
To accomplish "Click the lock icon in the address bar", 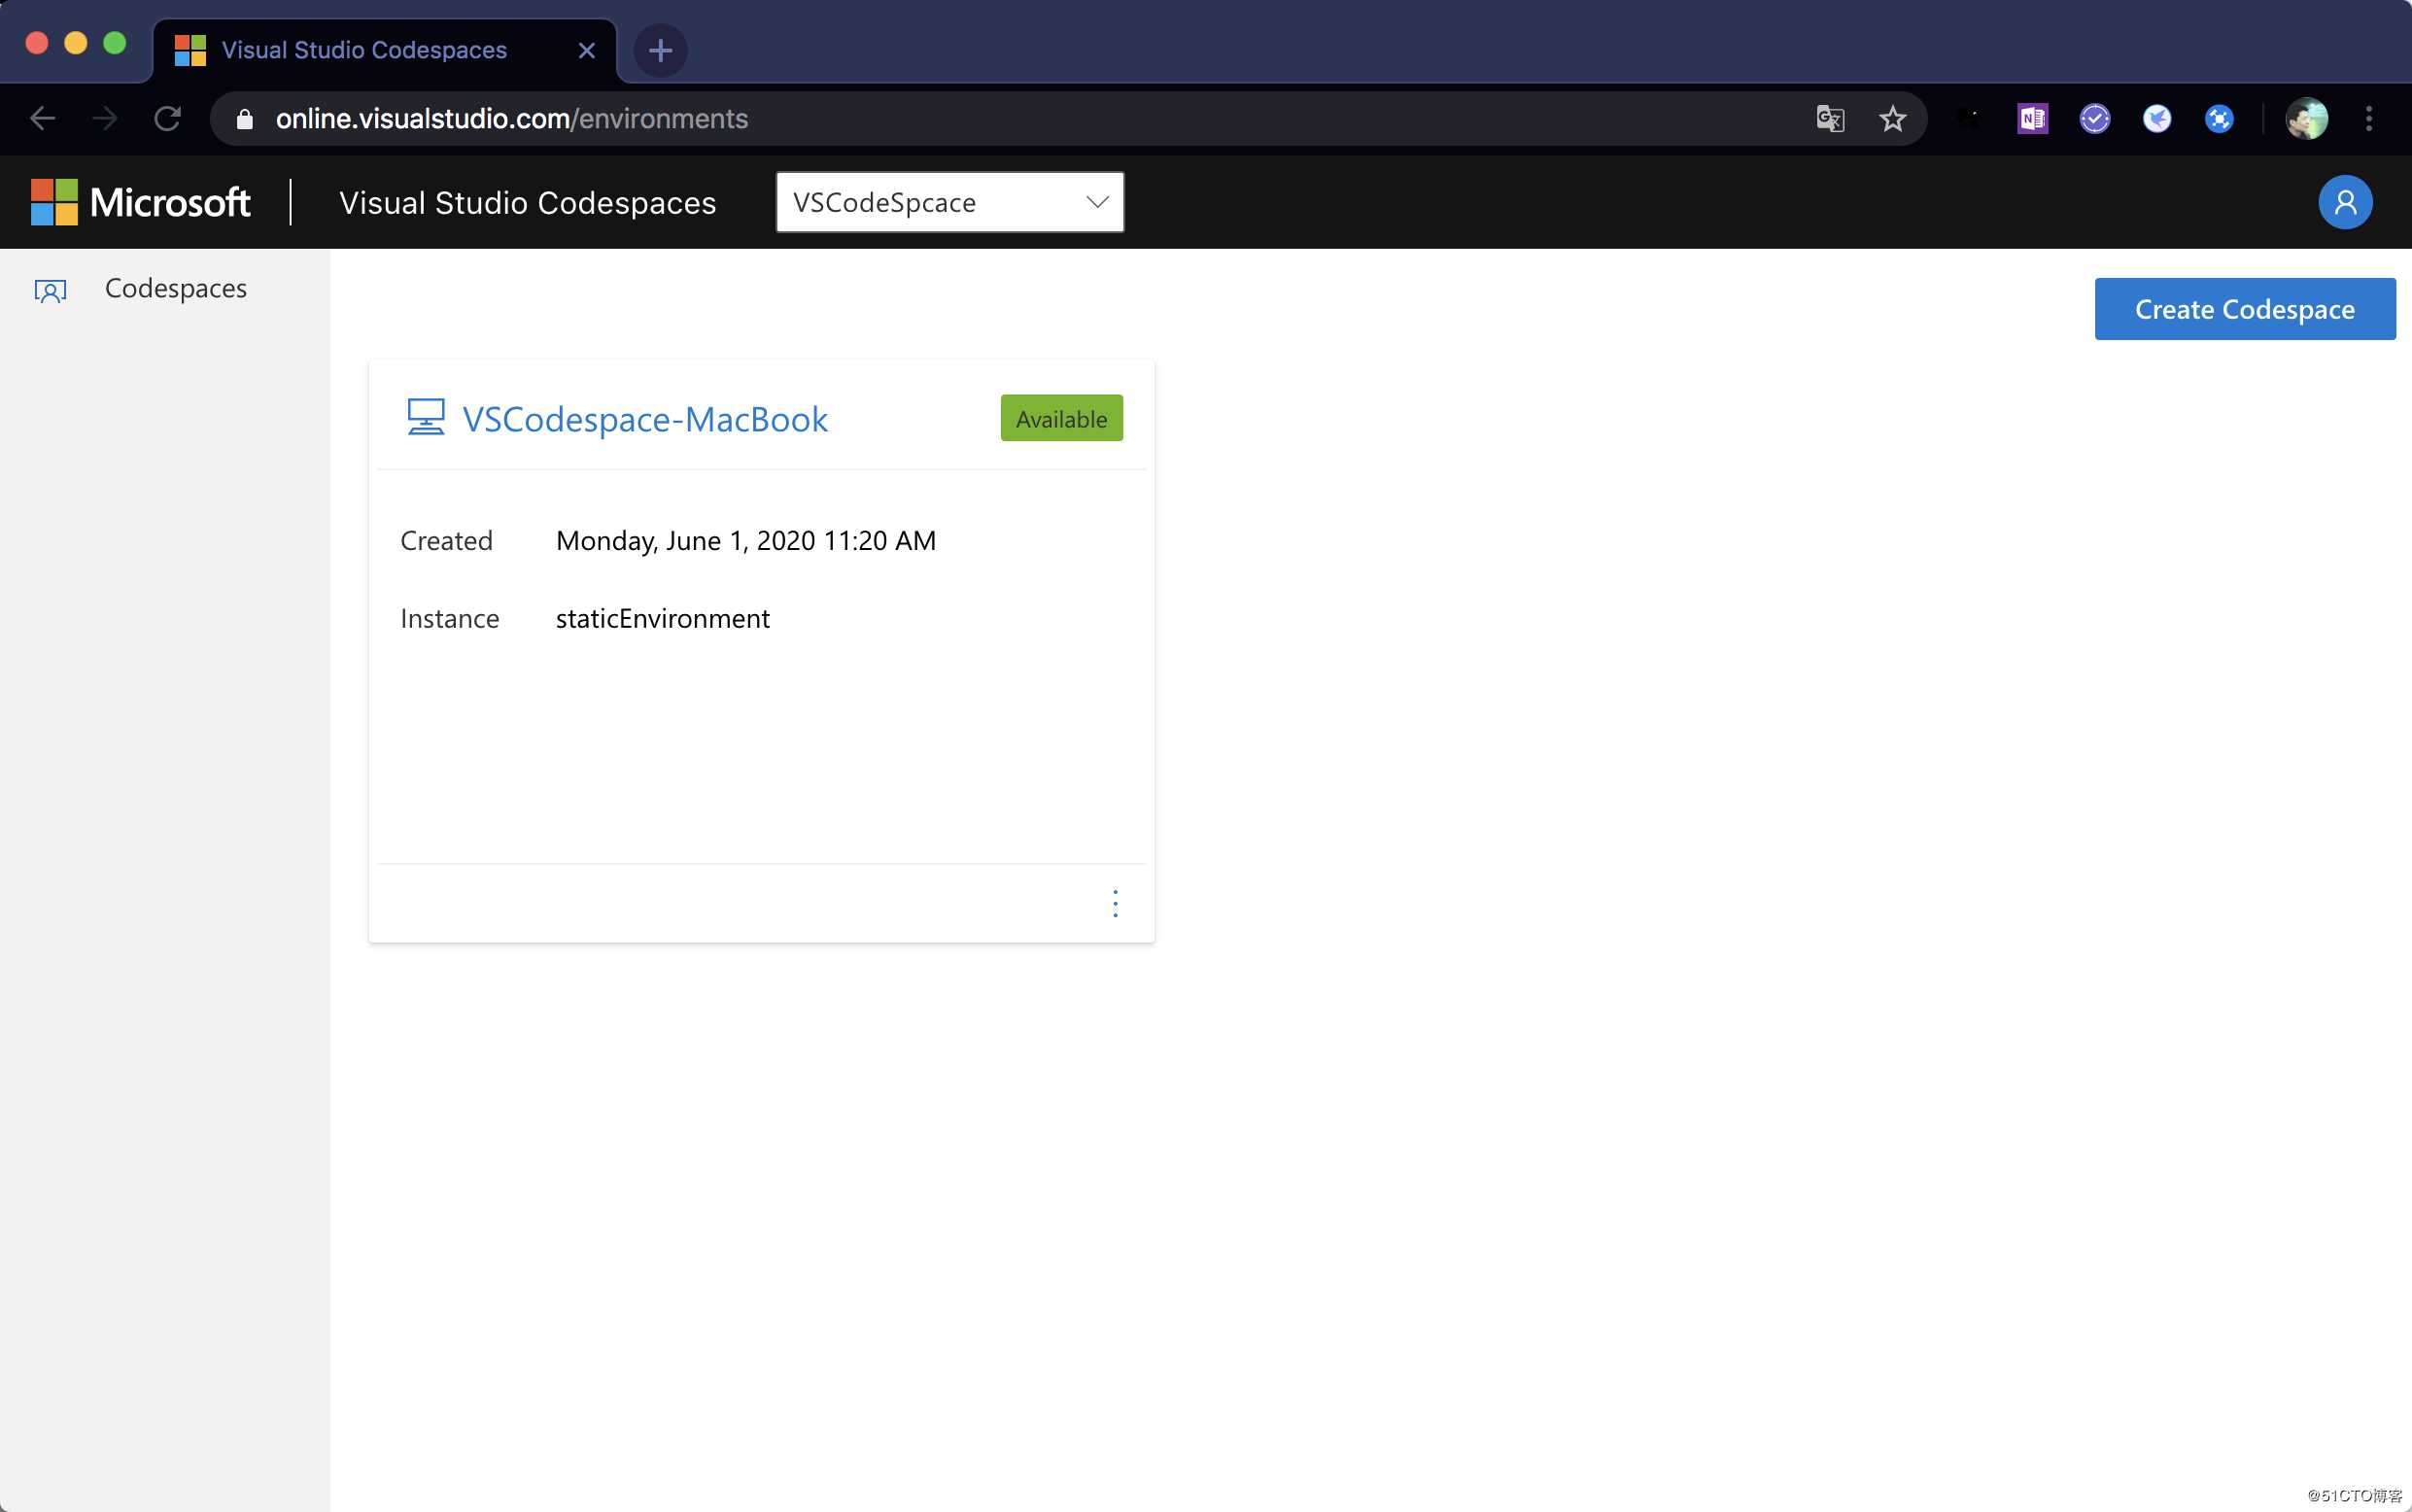I will (x=245, y=120).
